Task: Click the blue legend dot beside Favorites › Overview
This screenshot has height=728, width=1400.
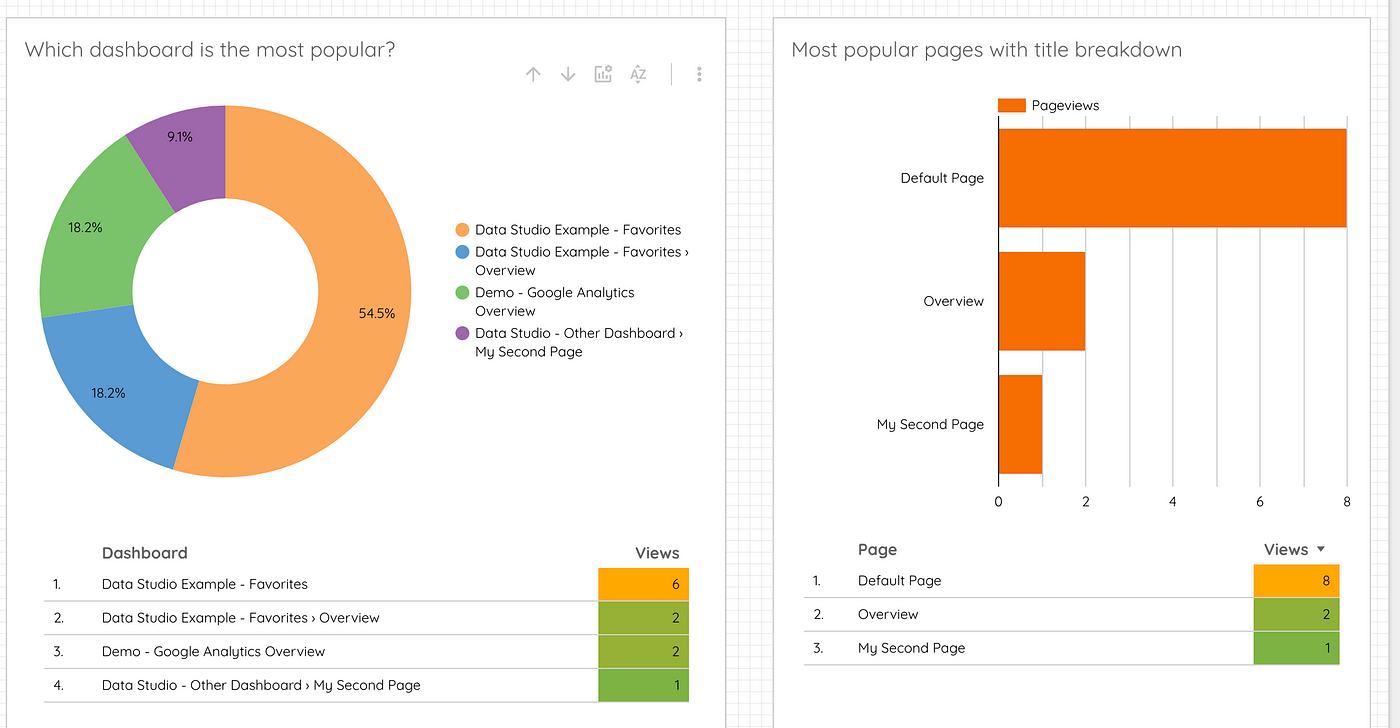Action: 462,252
